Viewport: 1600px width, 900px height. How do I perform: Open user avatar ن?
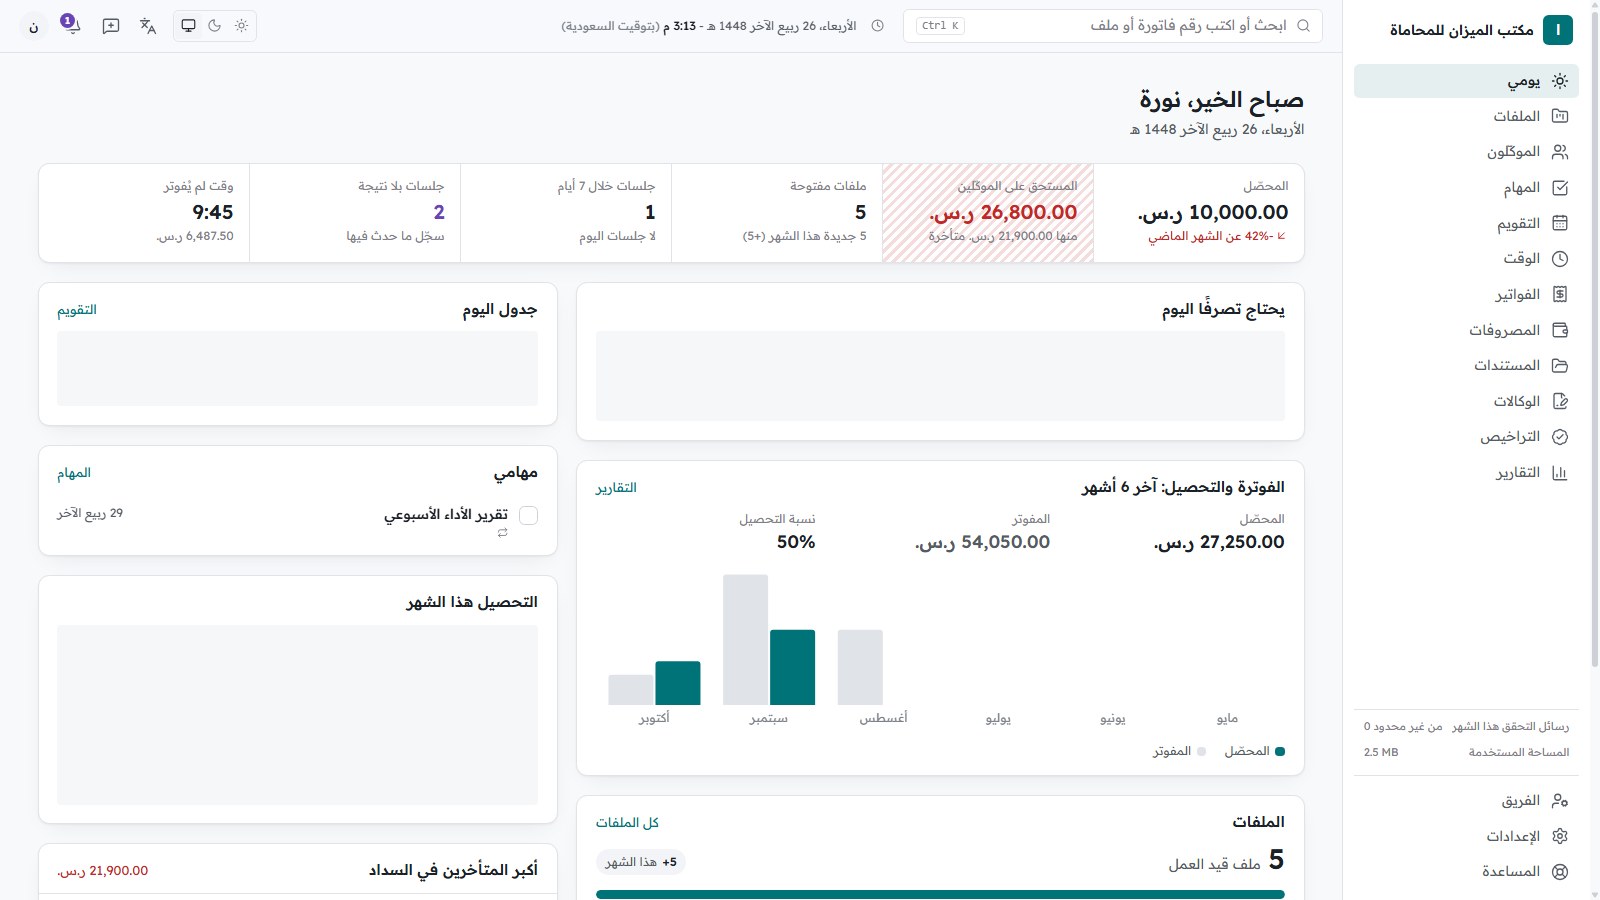34,27
